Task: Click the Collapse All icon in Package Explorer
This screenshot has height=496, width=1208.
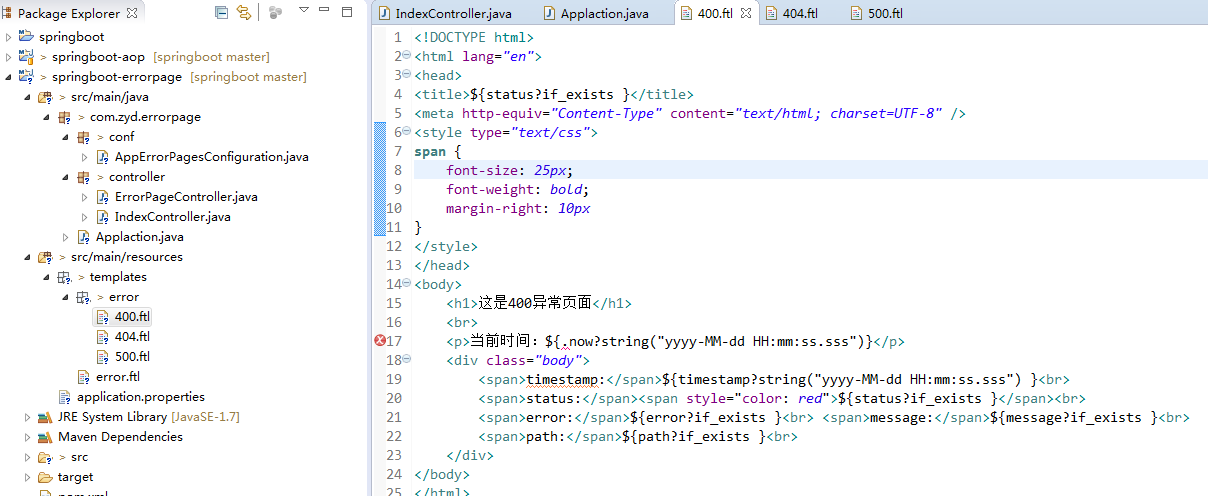Action: [x=222, y=13]
